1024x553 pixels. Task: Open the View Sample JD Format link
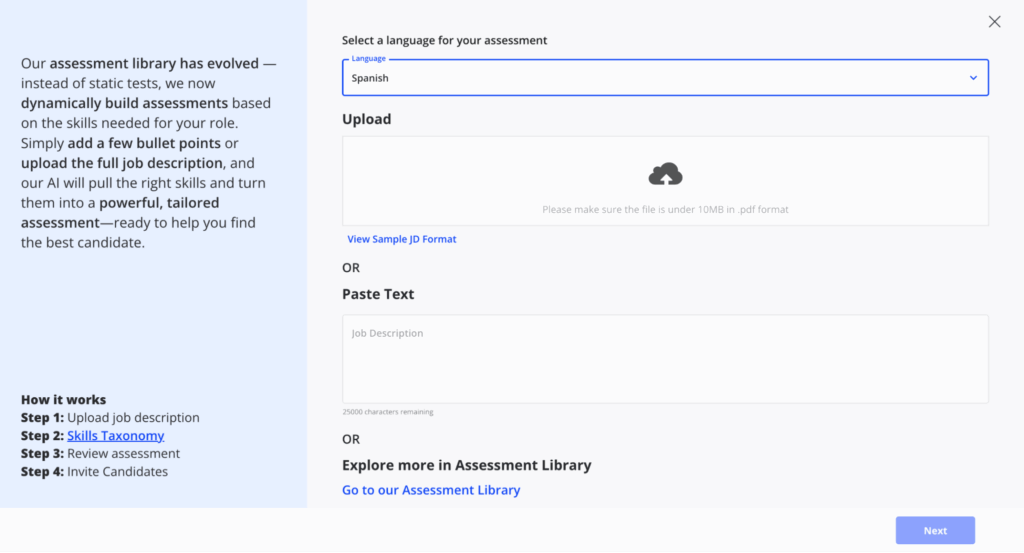tap(402, 240)
